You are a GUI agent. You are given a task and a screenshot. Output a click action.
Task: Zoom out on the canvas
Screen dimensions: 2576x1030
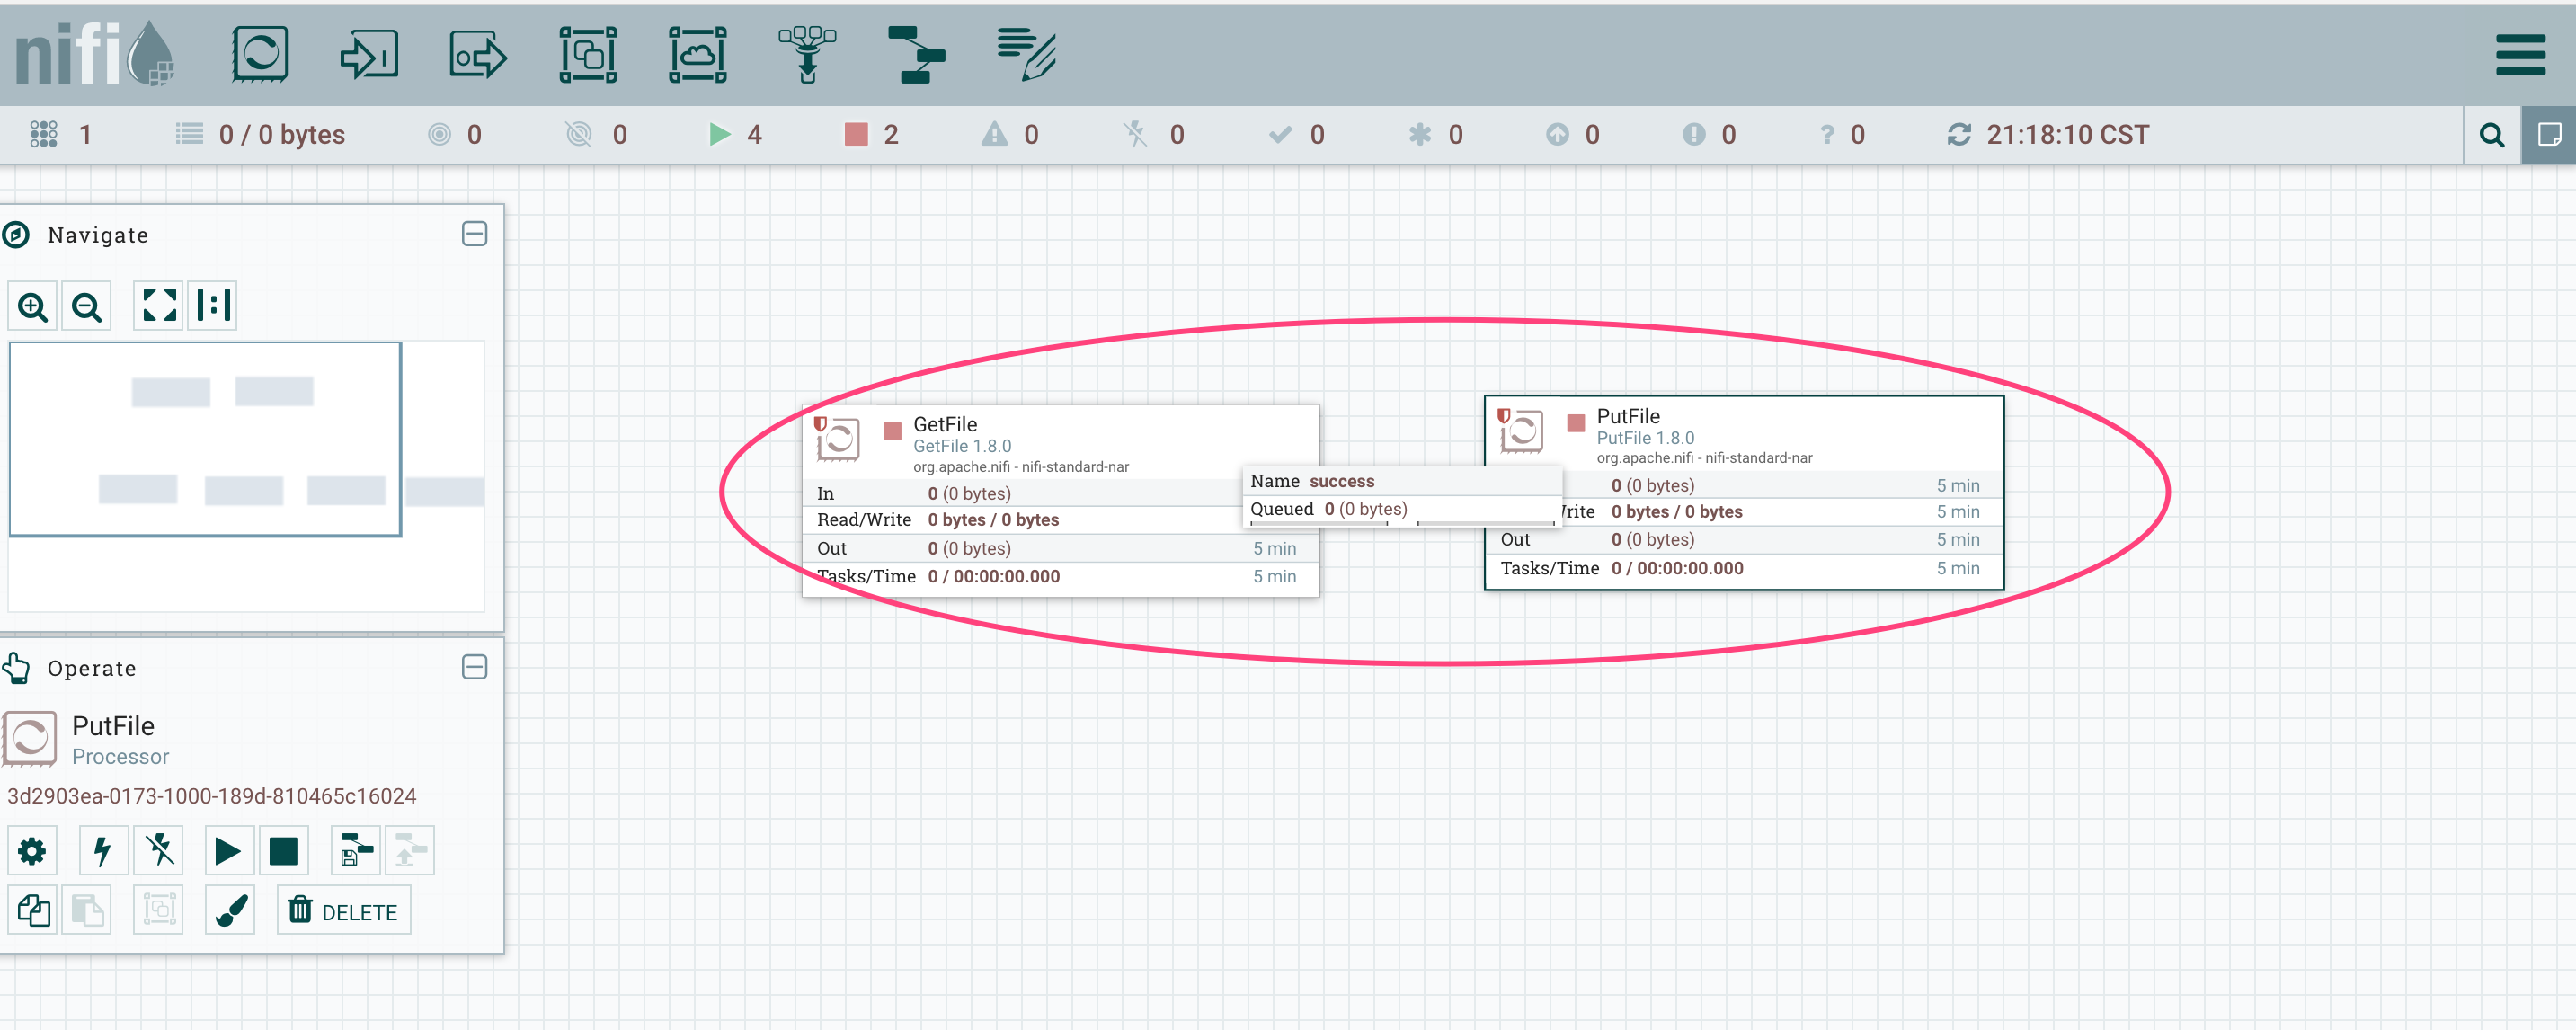[x=86, y=306]
